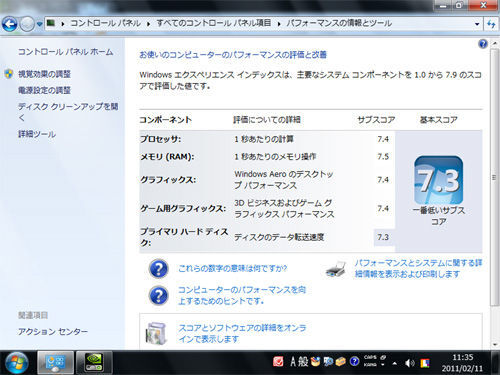
Task: Expand the chevron after コントロール パネル in the breadcrumb
Action: tap(148, 24)
